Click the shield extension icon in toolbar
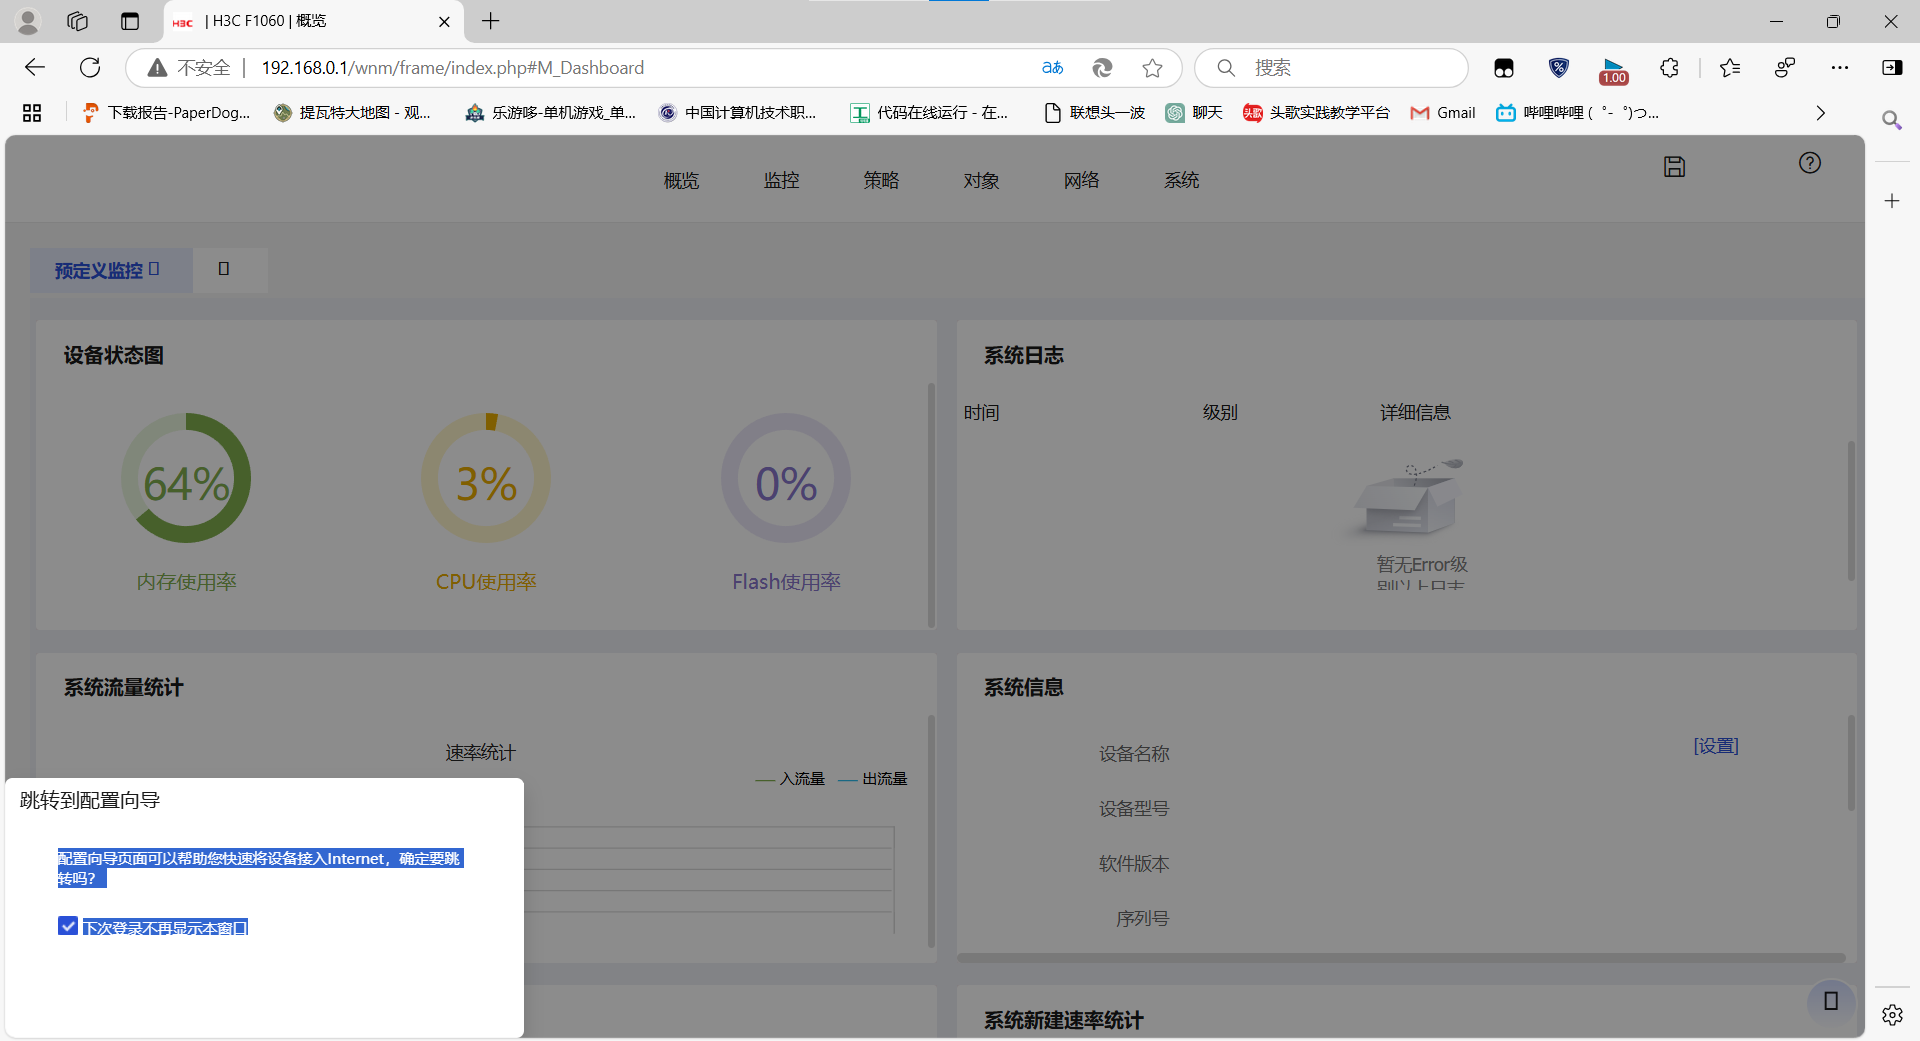The height and width of the screenshot is (1041, 1920). [1558, 68]
